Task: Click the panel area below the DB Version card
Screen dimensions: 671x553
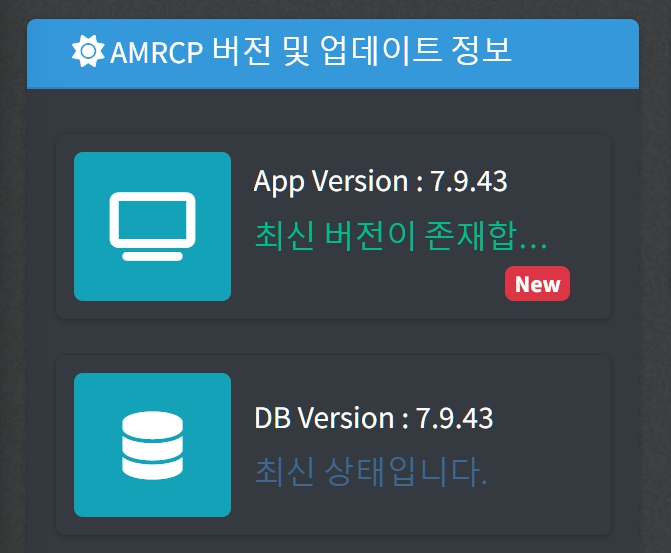Action: tap(332, 545)
